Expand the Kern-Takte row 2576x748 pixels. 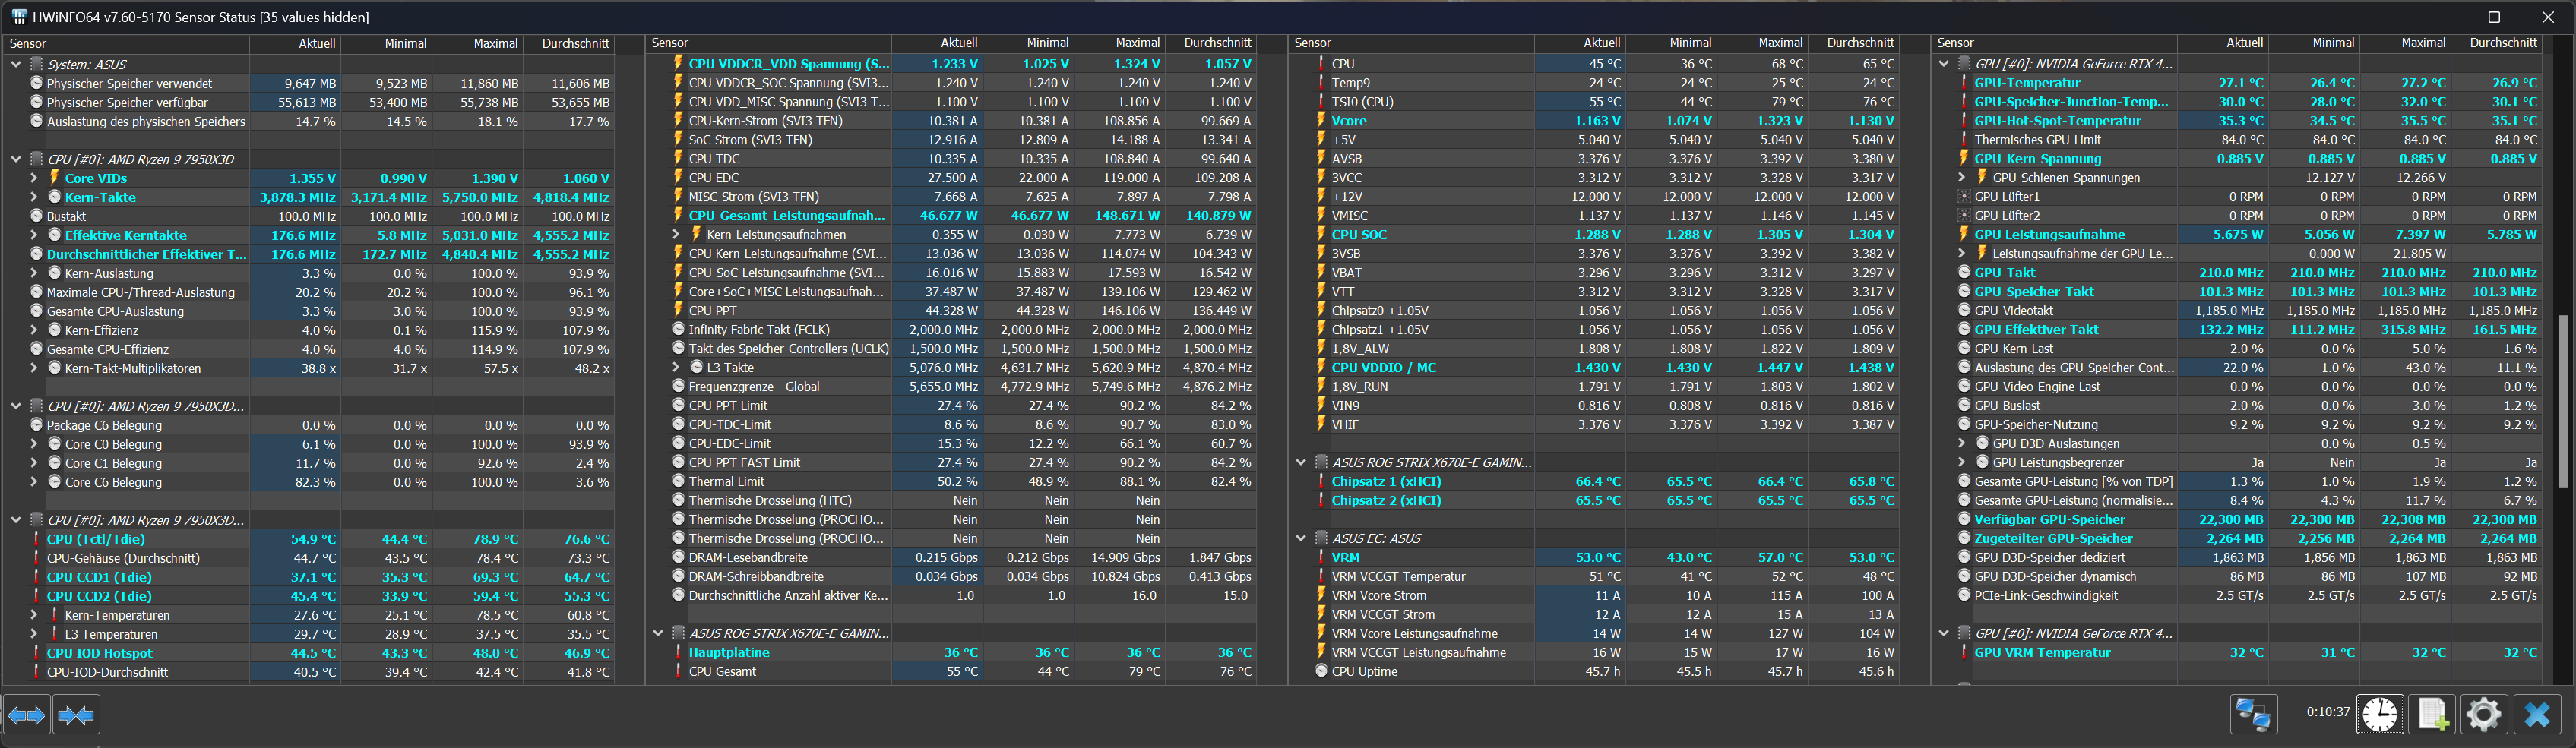tap(34, 197)
